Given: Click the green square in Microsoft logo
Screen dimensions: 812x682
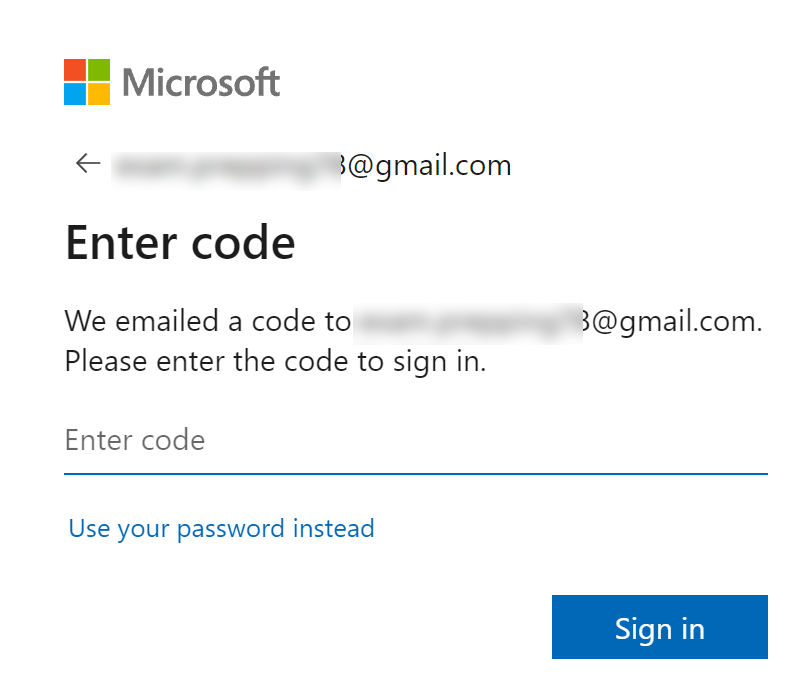Looking at the screenshot, I should [x=99, y=70].
